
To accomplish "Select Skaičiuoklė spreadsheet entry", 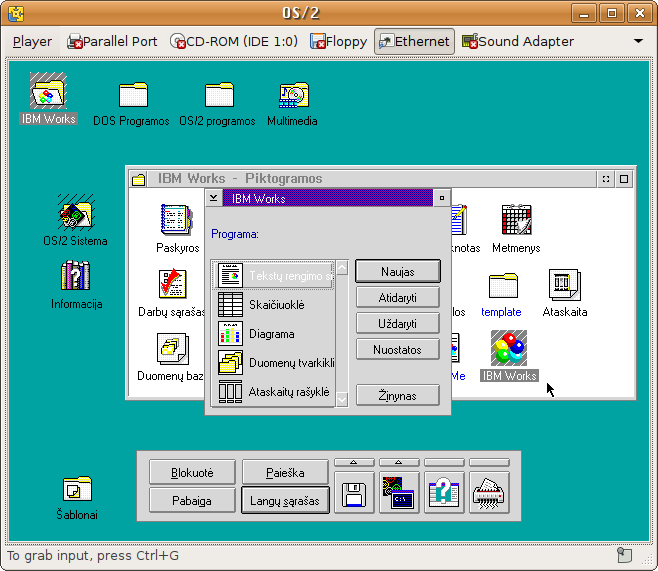I will point(274,305).
